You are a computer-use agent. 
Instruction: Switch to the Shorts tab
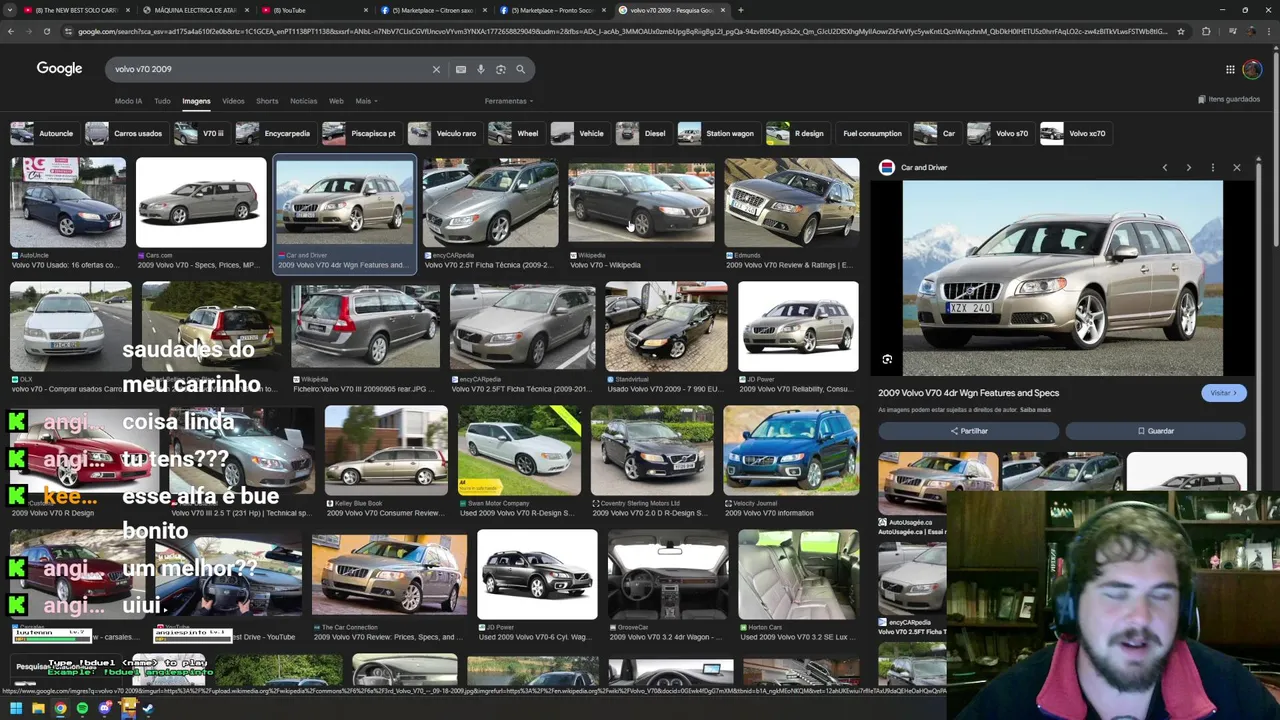[267, 101]
